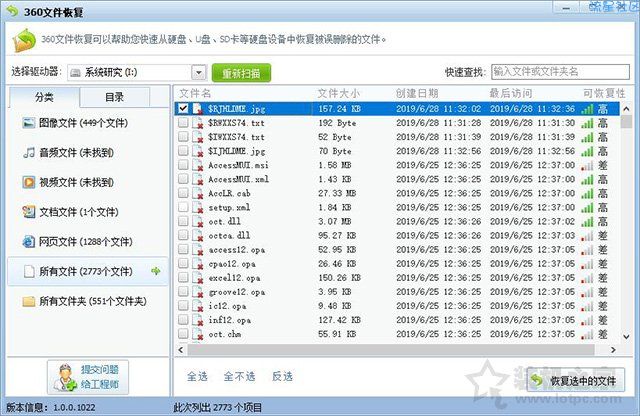Image resolution: width=640 pixels, height=416 pixels.
Task: Click the file icon of excel12.opa
Action: 198,278
